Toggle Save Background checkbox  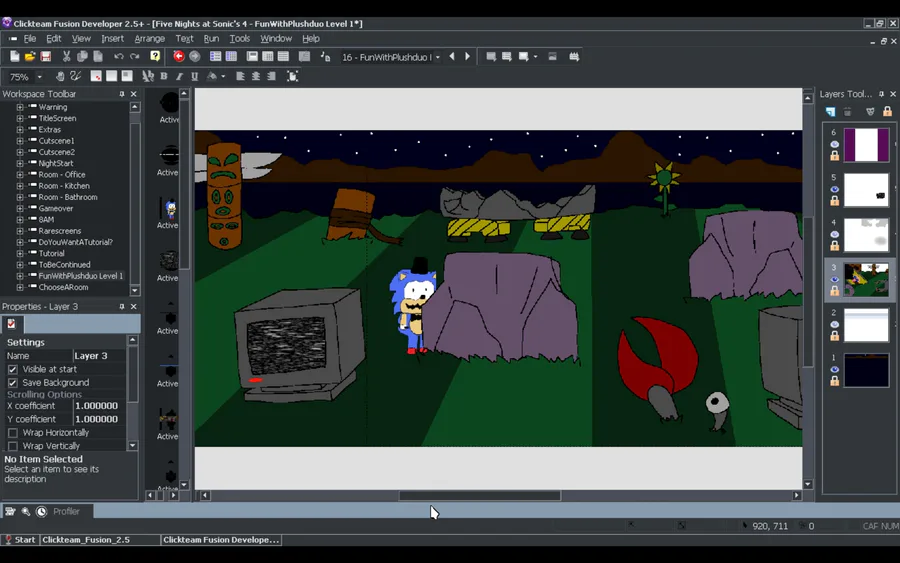(x=13, y=383)
